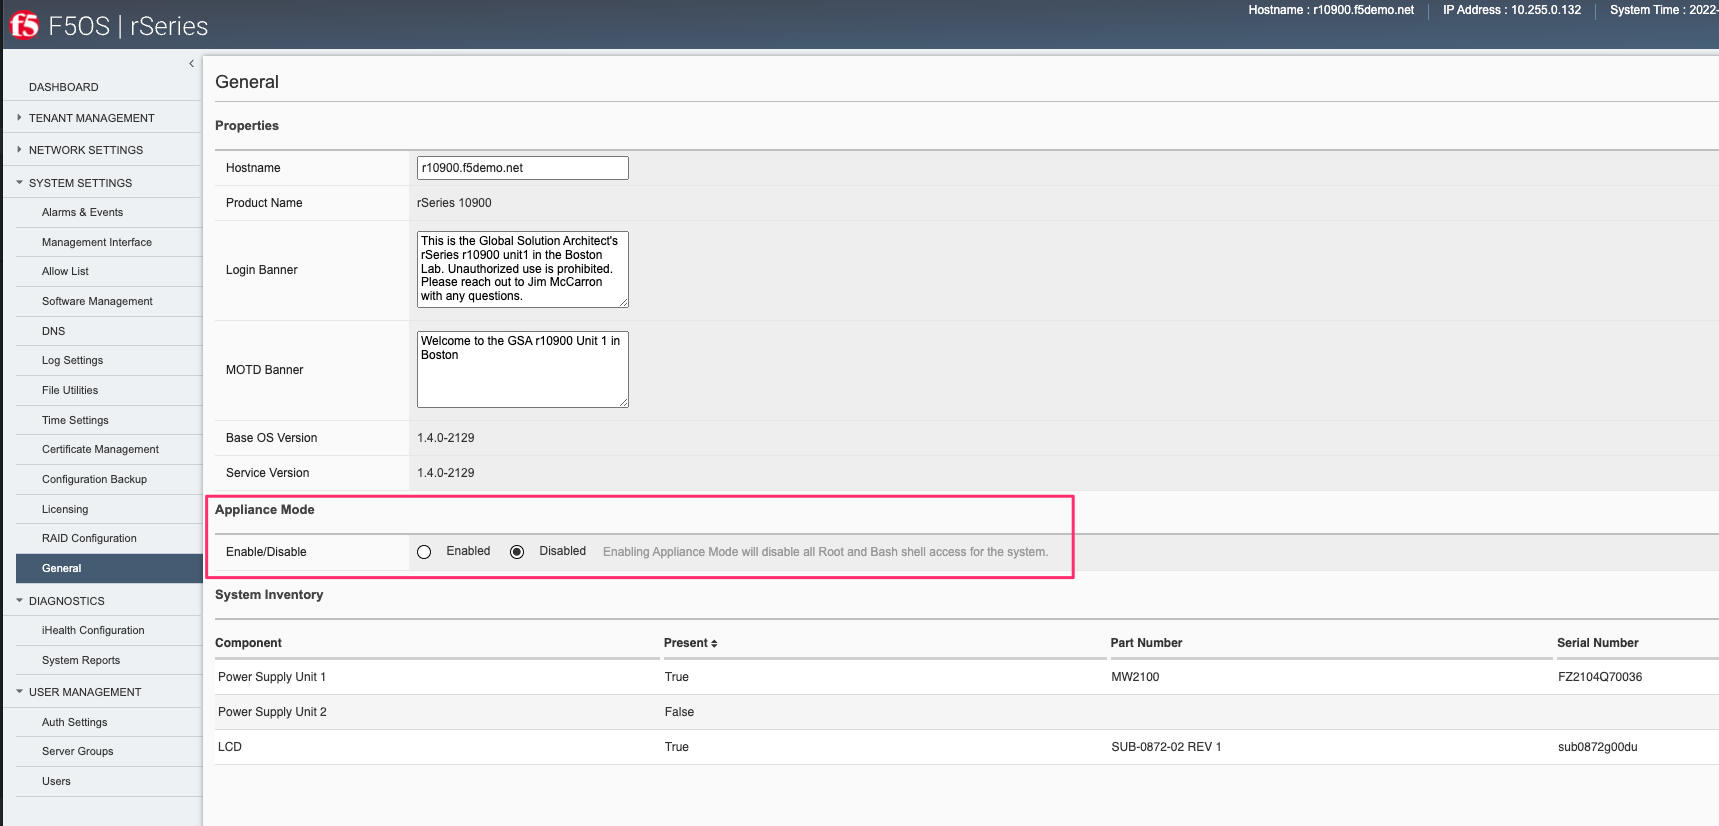Collapse the User Management menu section
Screen dimensions: 1719x826
click(x=85, y=692)
